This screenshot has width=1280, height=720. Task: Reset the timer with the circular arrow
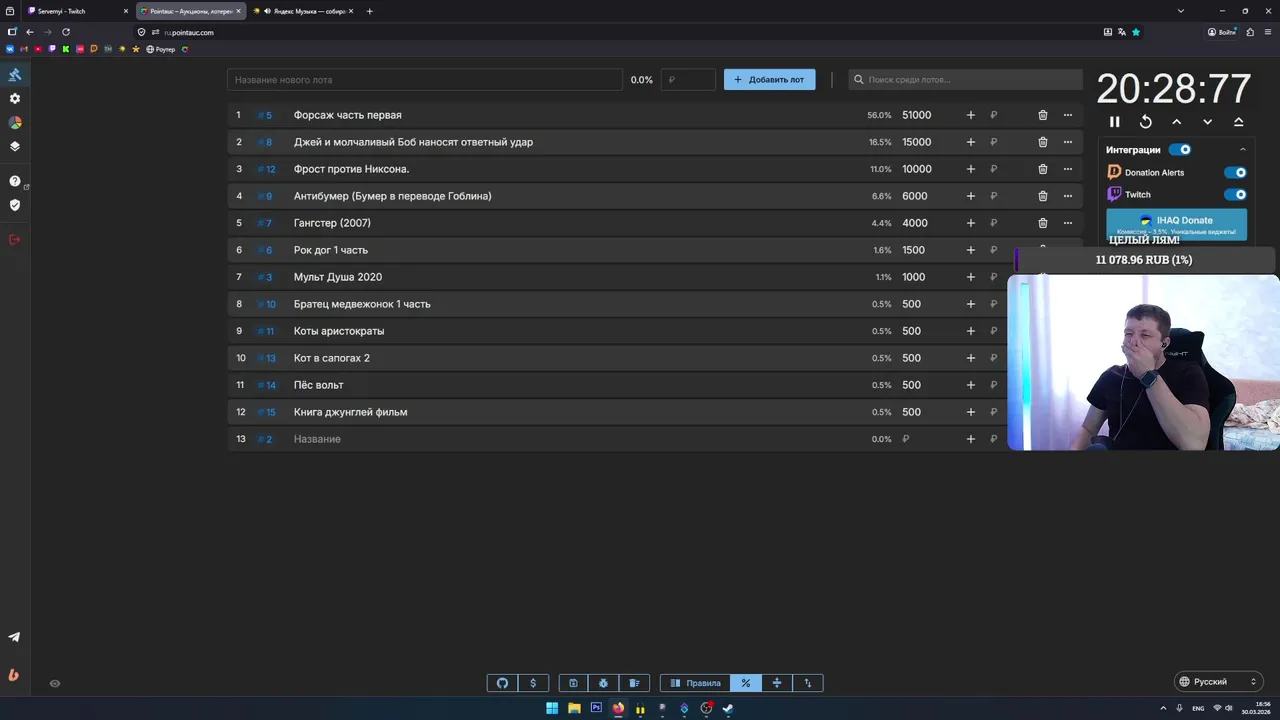(1146, 122)
